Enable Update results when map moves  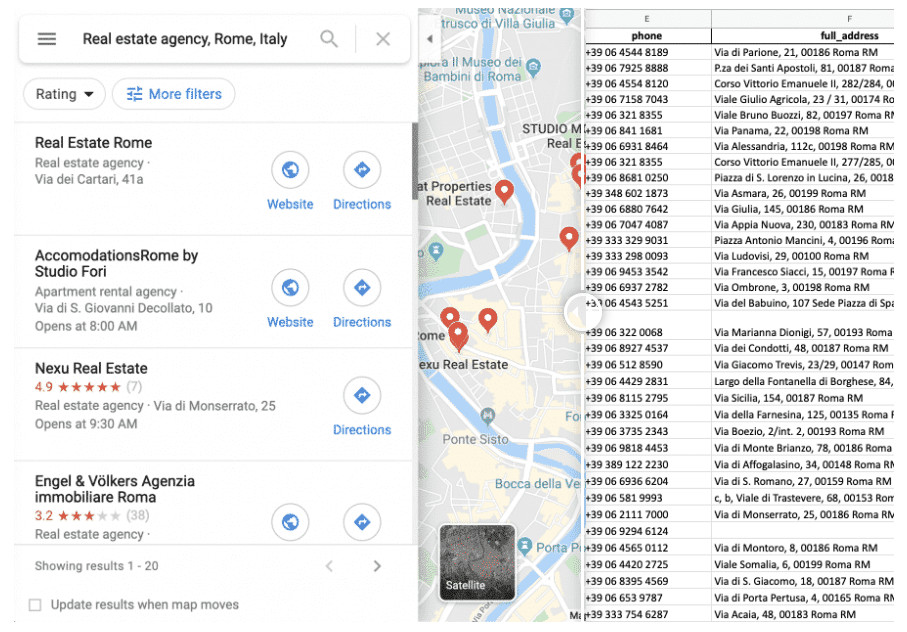click(x=35, y=605)
